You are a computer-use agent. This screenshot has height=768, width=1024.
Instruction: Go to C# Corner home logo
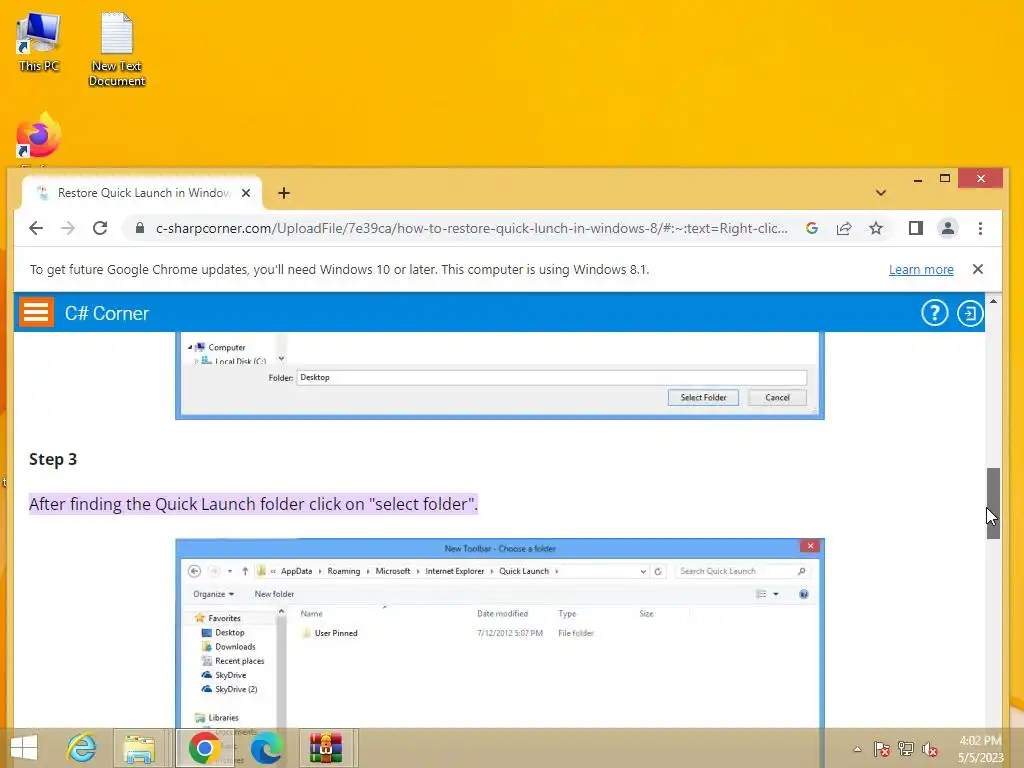[x=106, y=313]
